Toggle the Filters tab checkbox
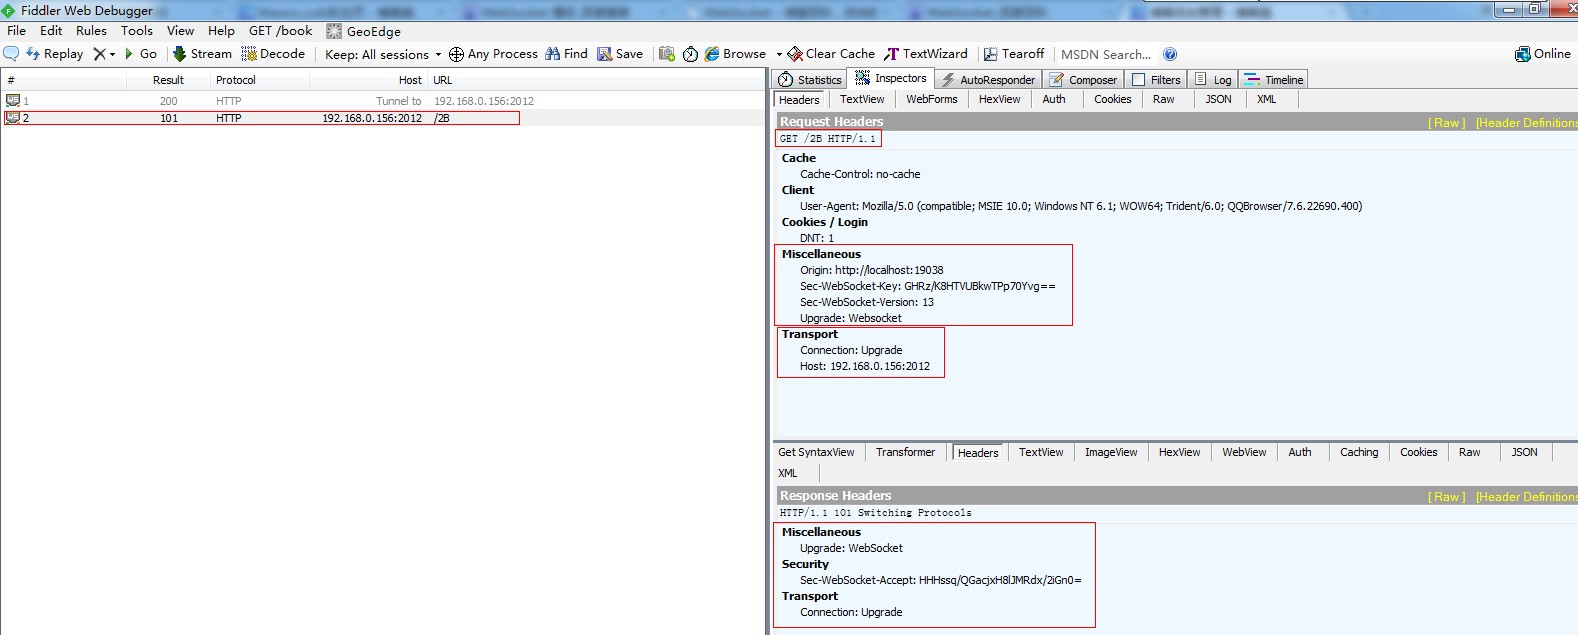1578x635 pixels. [1138, 80]
